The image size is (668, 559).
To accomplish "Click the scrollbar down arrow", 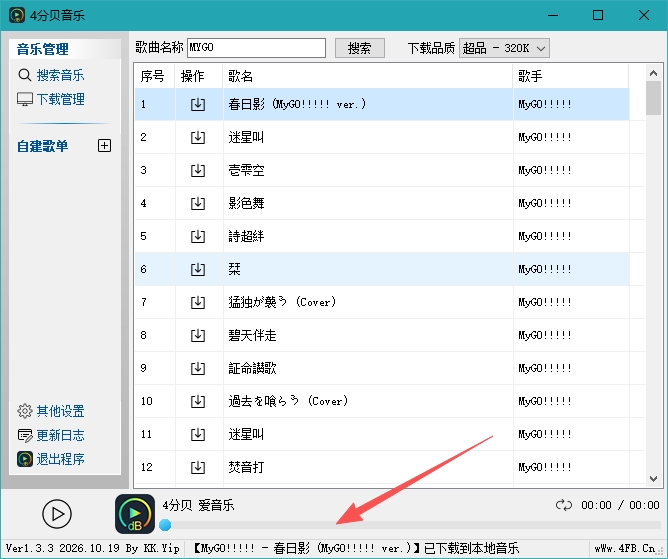I will point(653,478).
